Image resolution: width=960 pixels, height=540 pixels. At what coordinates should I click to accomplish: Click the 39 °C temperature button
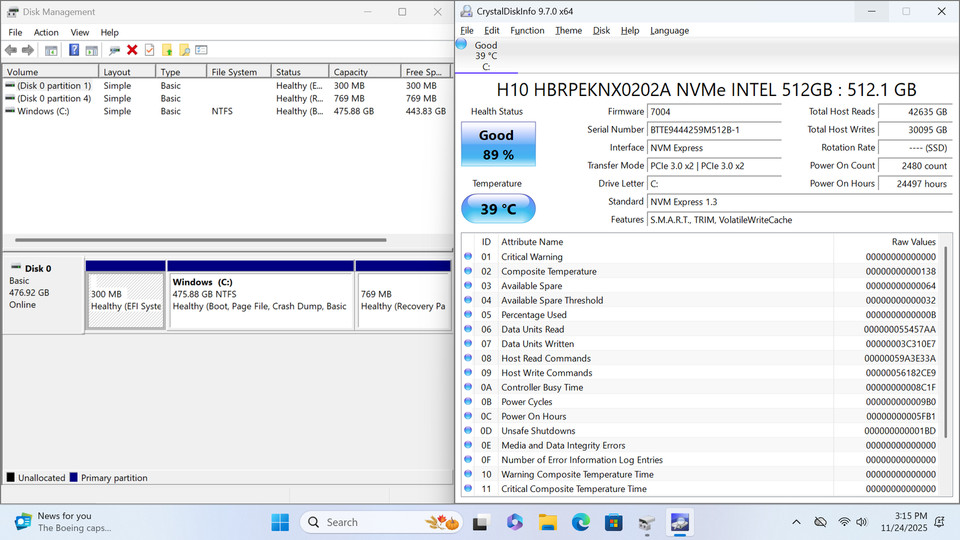coord(498,209)
